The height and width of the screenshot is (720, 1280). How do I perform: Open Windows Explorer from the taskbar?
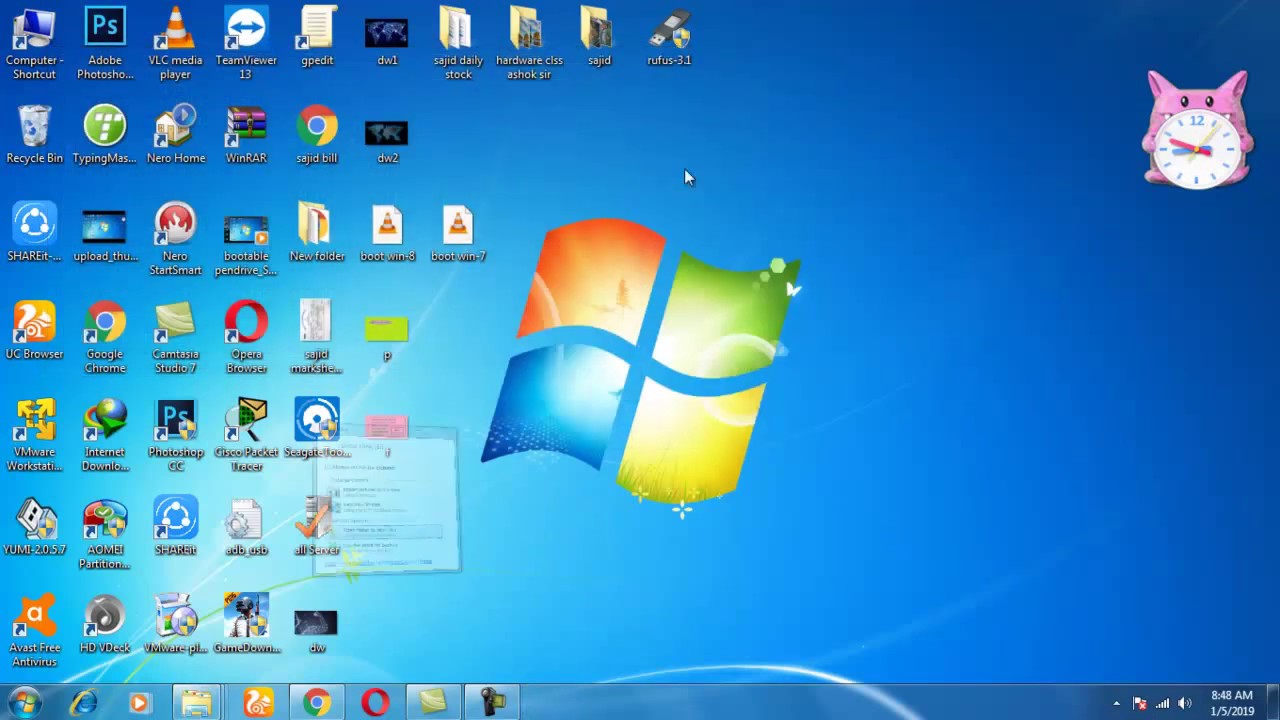(x=198, y=703)
